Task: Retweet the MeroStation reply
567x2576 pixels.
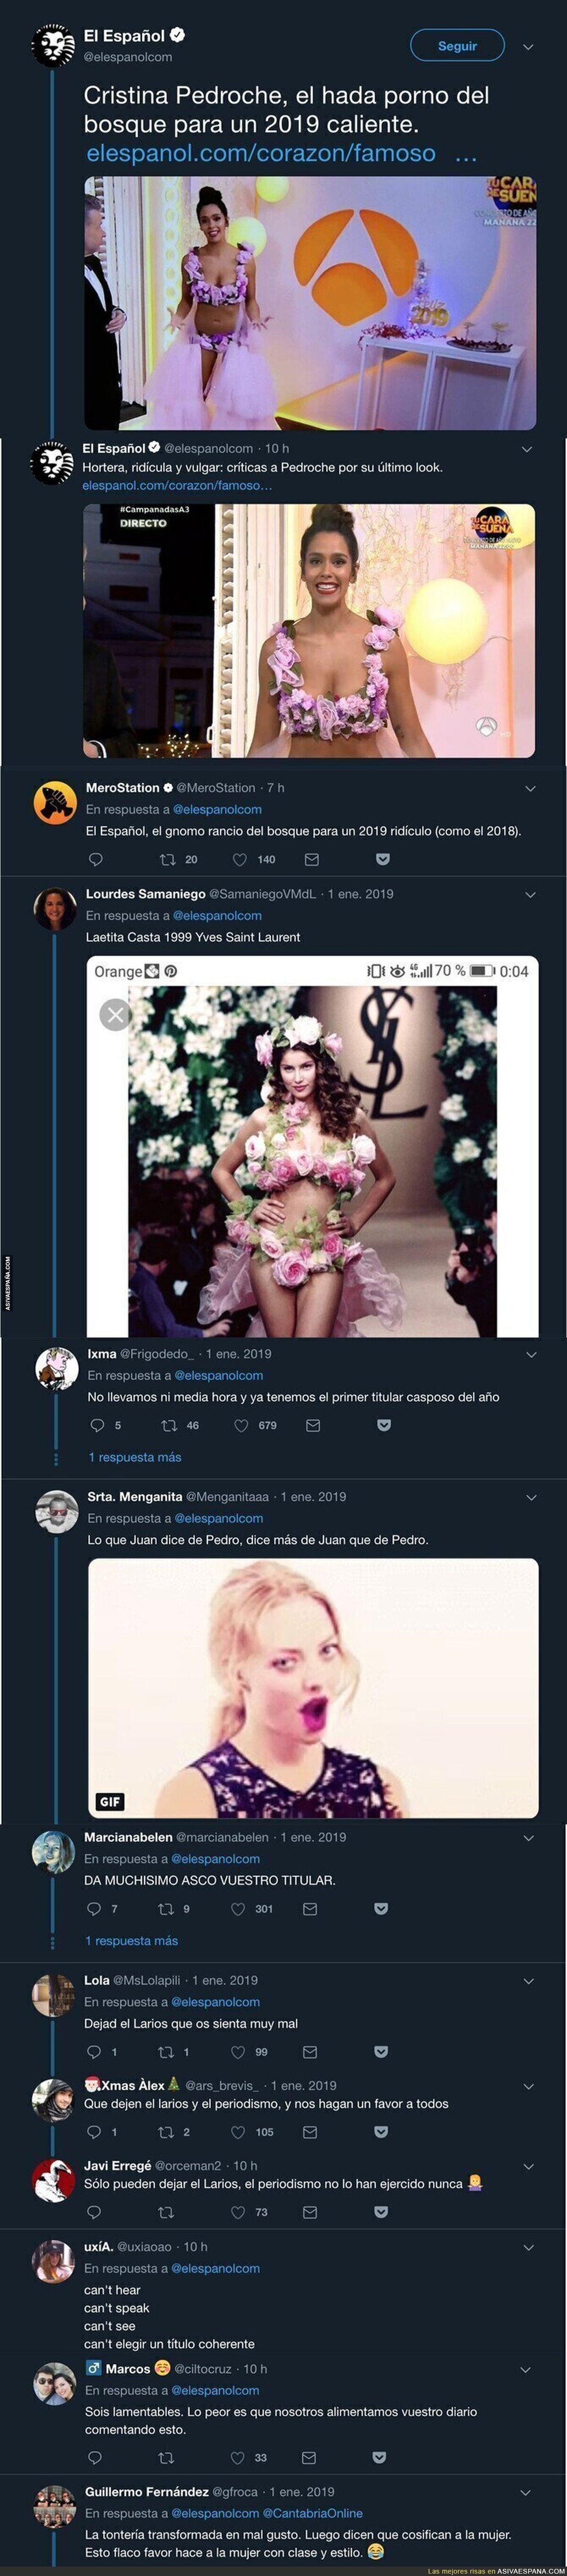Action: pos(168,859)
